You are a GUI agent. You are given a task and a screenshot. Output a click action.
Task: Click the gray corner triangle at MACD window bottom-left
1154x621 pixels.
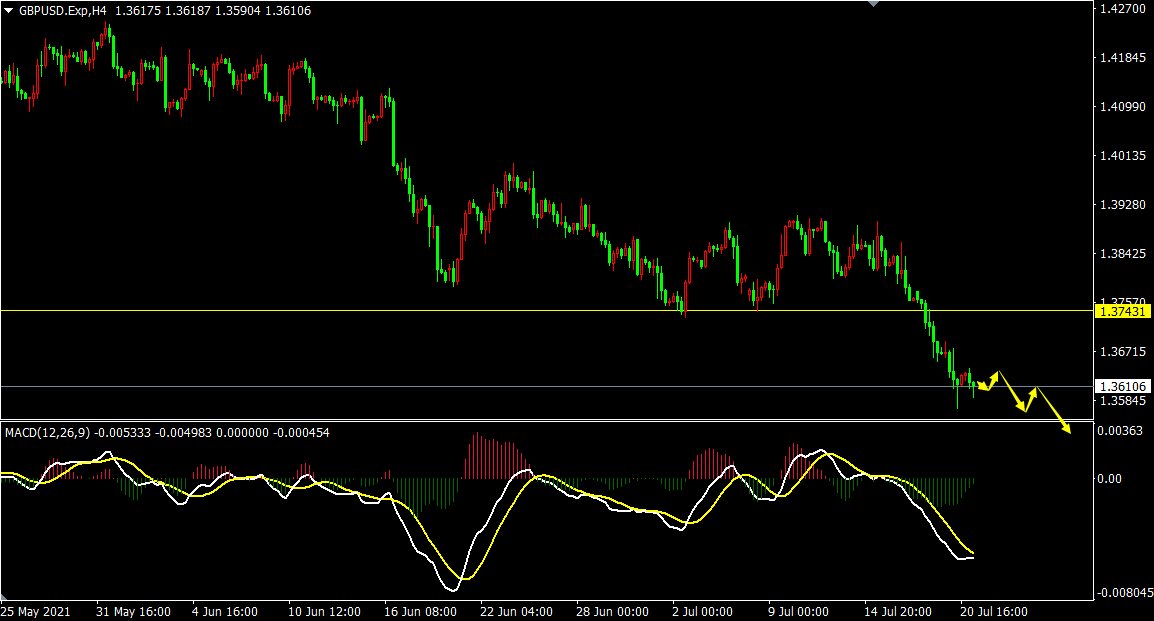click(3, 597)
